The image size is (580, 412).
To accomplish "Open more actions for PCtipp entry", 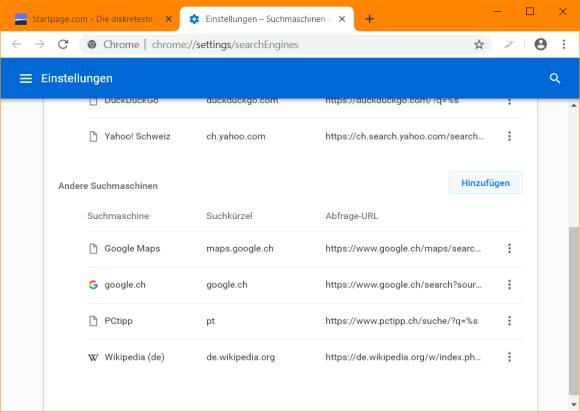I will (x=509, y=321).
